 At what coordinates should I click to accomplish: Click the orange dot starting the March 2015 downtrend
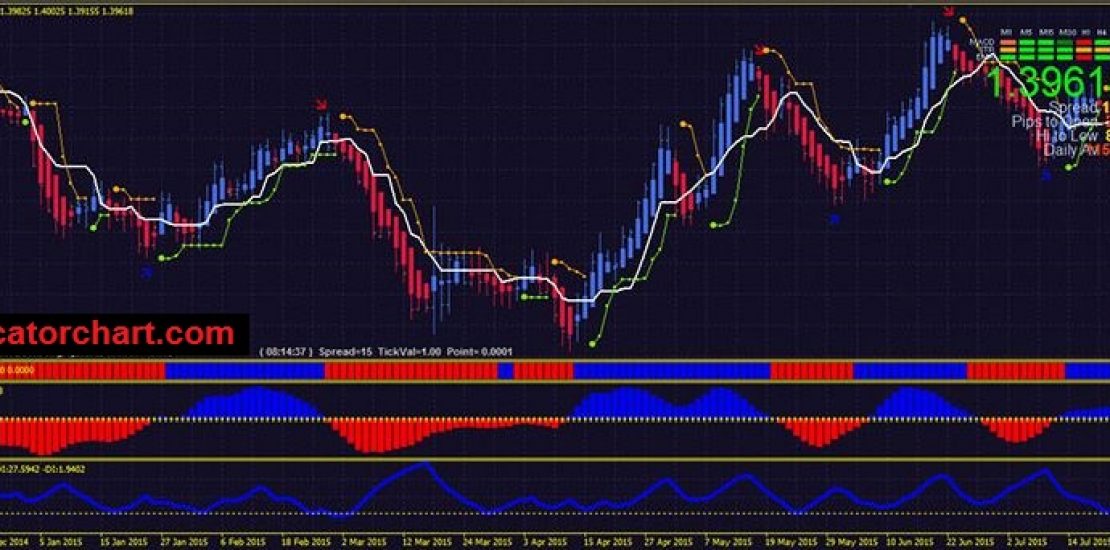tap(345, 117)
